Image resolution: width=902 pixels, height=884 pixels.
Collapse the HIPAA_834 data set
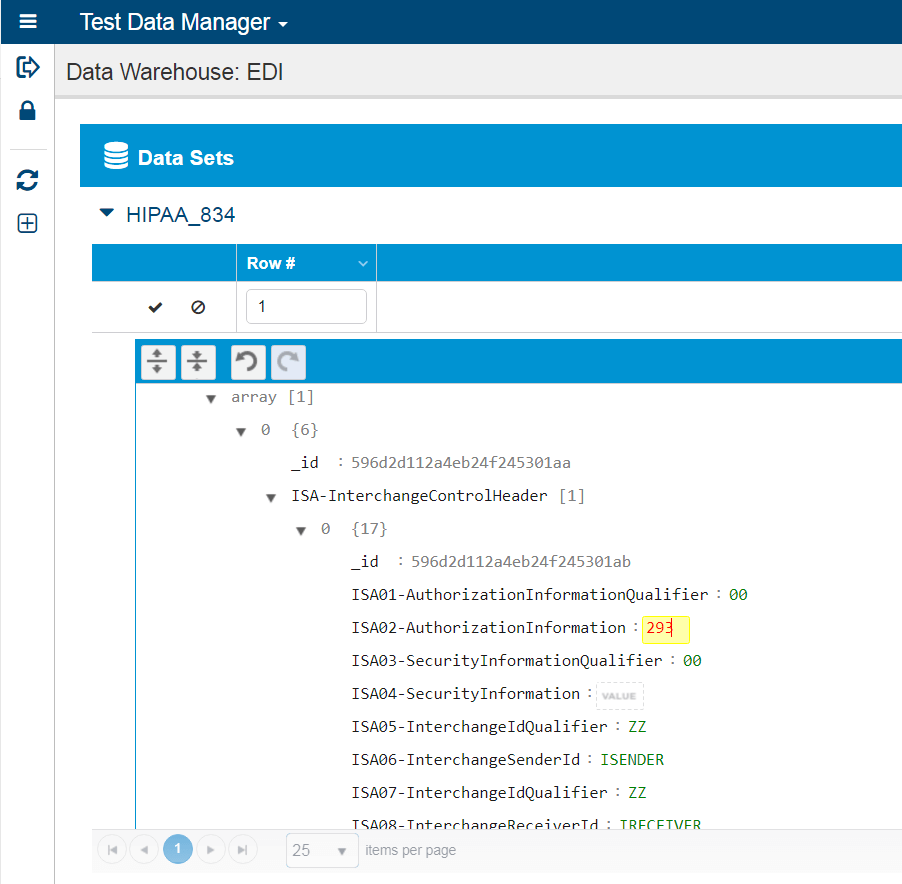107,213
